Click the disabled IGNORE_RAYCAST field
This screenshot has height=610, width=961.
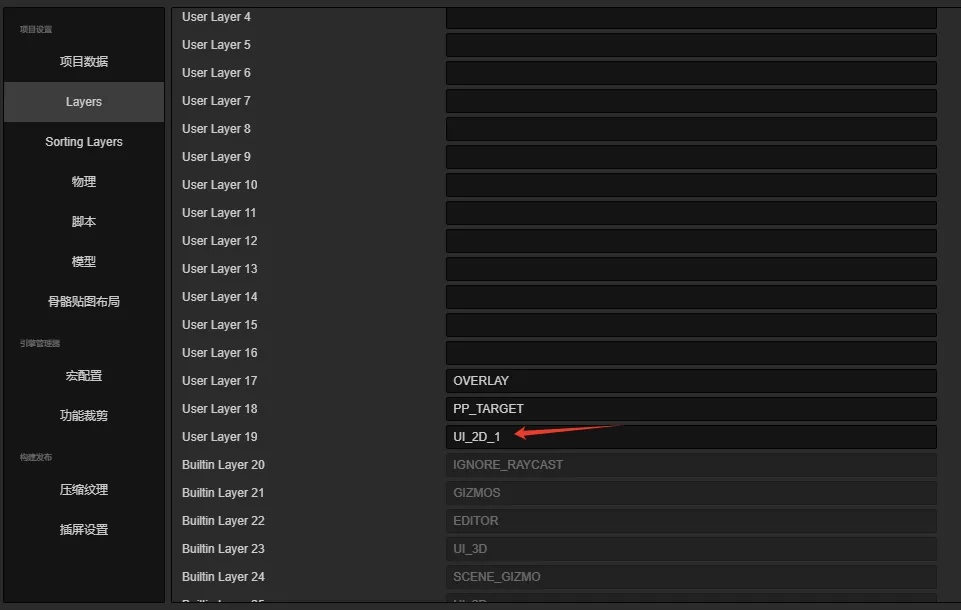click(691, 465)
